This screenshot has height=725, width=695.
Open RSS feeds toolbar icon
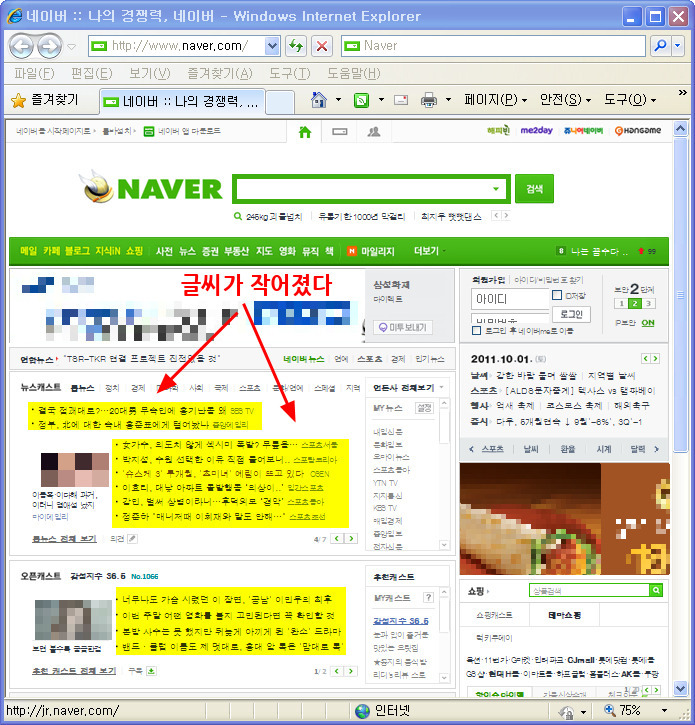point(361,100)
